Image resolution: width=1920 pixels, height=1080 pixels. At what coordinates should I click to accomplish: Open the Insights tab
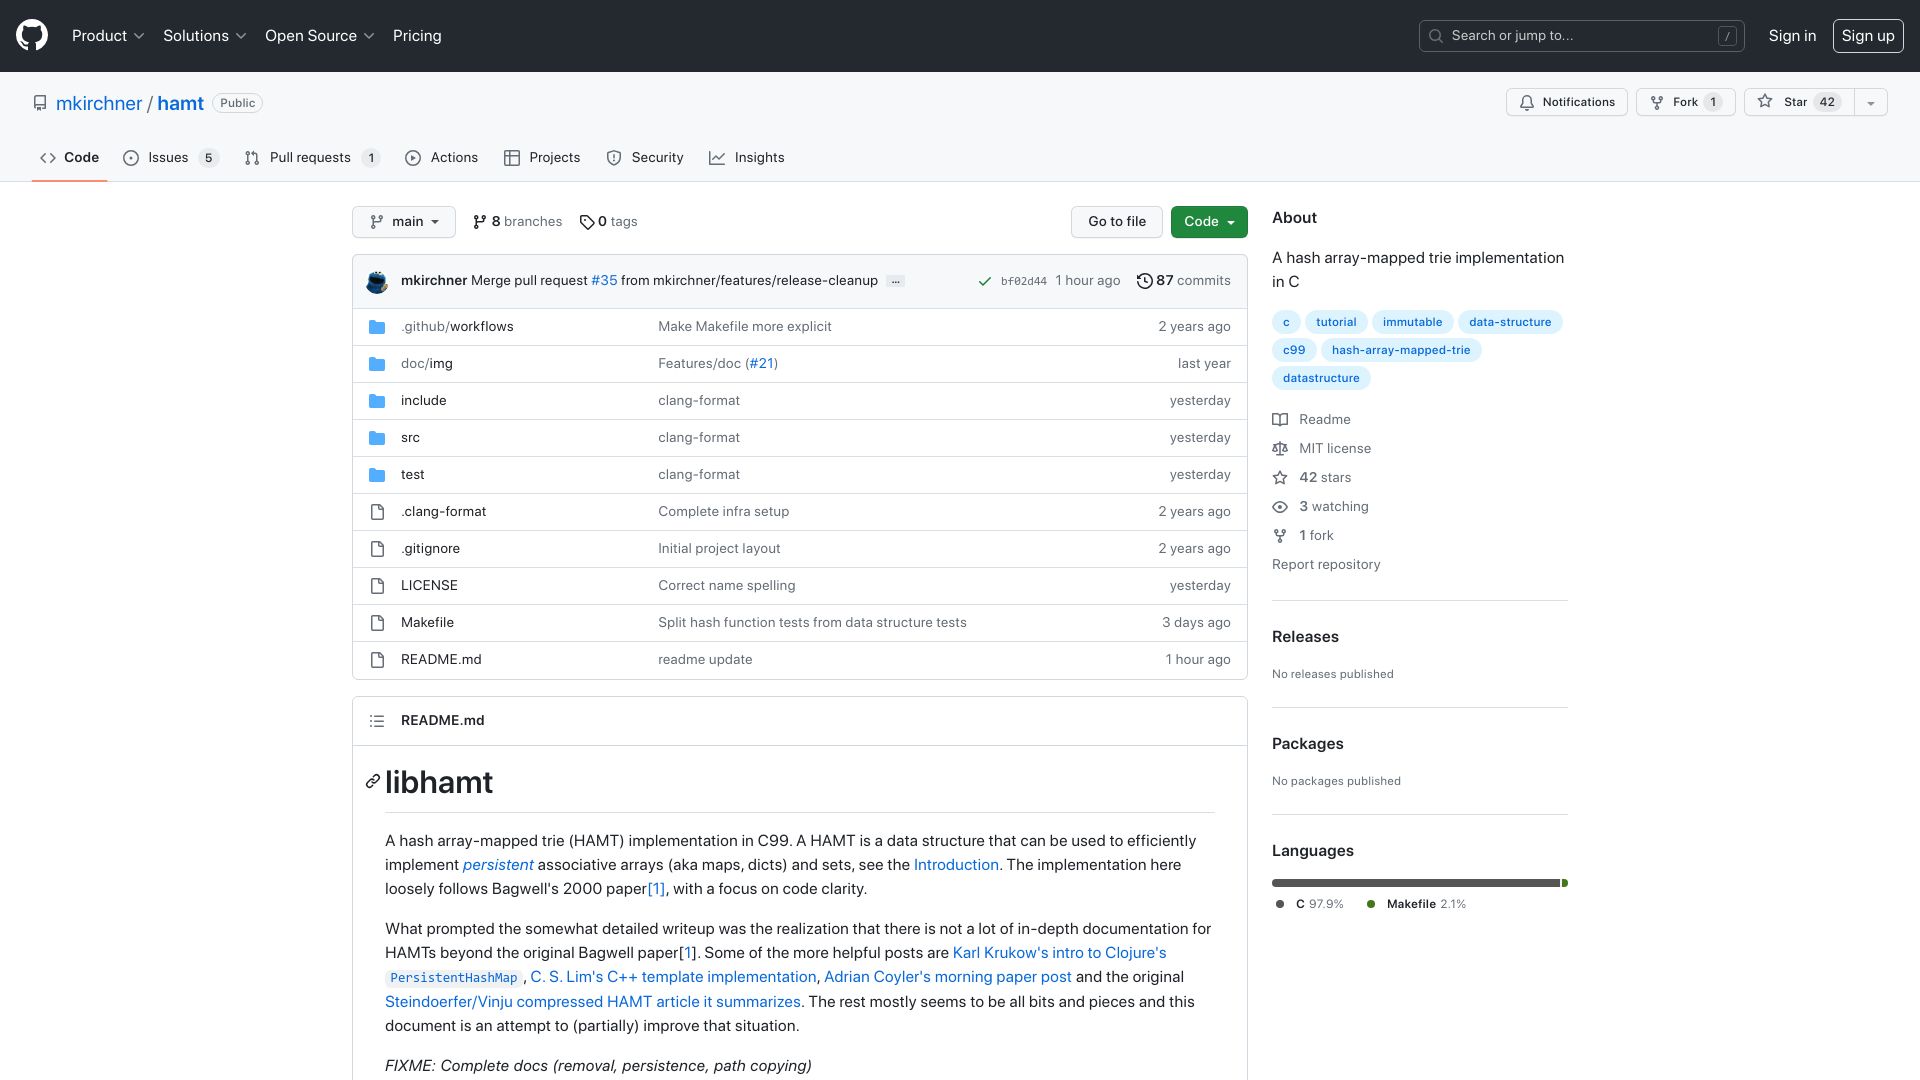tap(747, 158)
